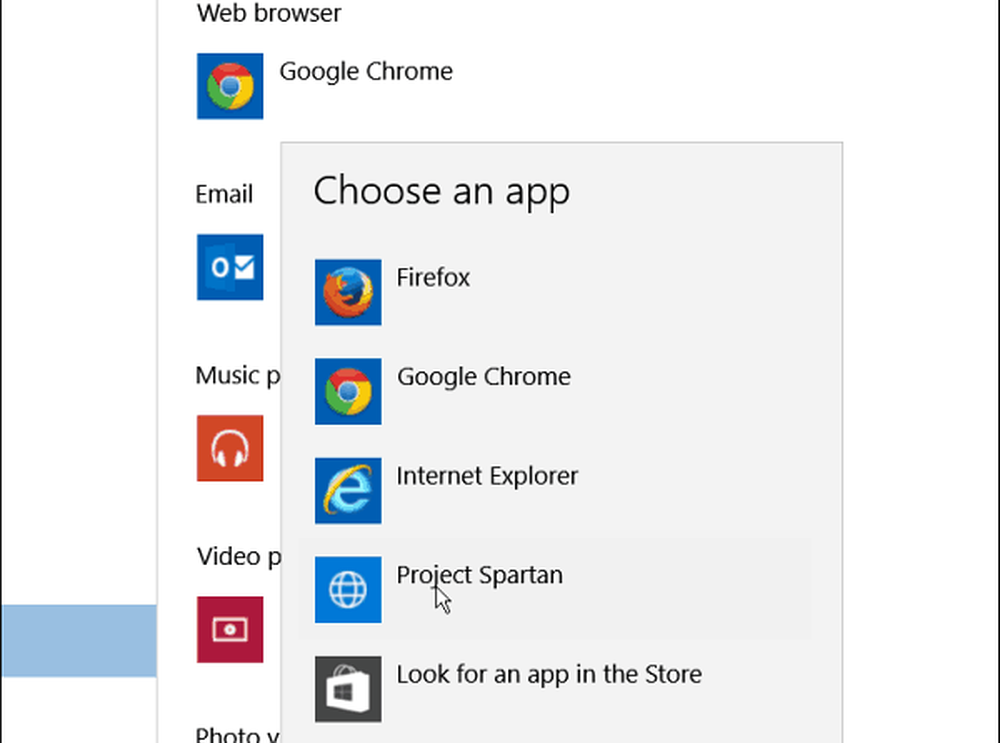The width and height of the screenshot is (1000, 743).
Task: Open the Email default app selector
Action: click(230, 268)
